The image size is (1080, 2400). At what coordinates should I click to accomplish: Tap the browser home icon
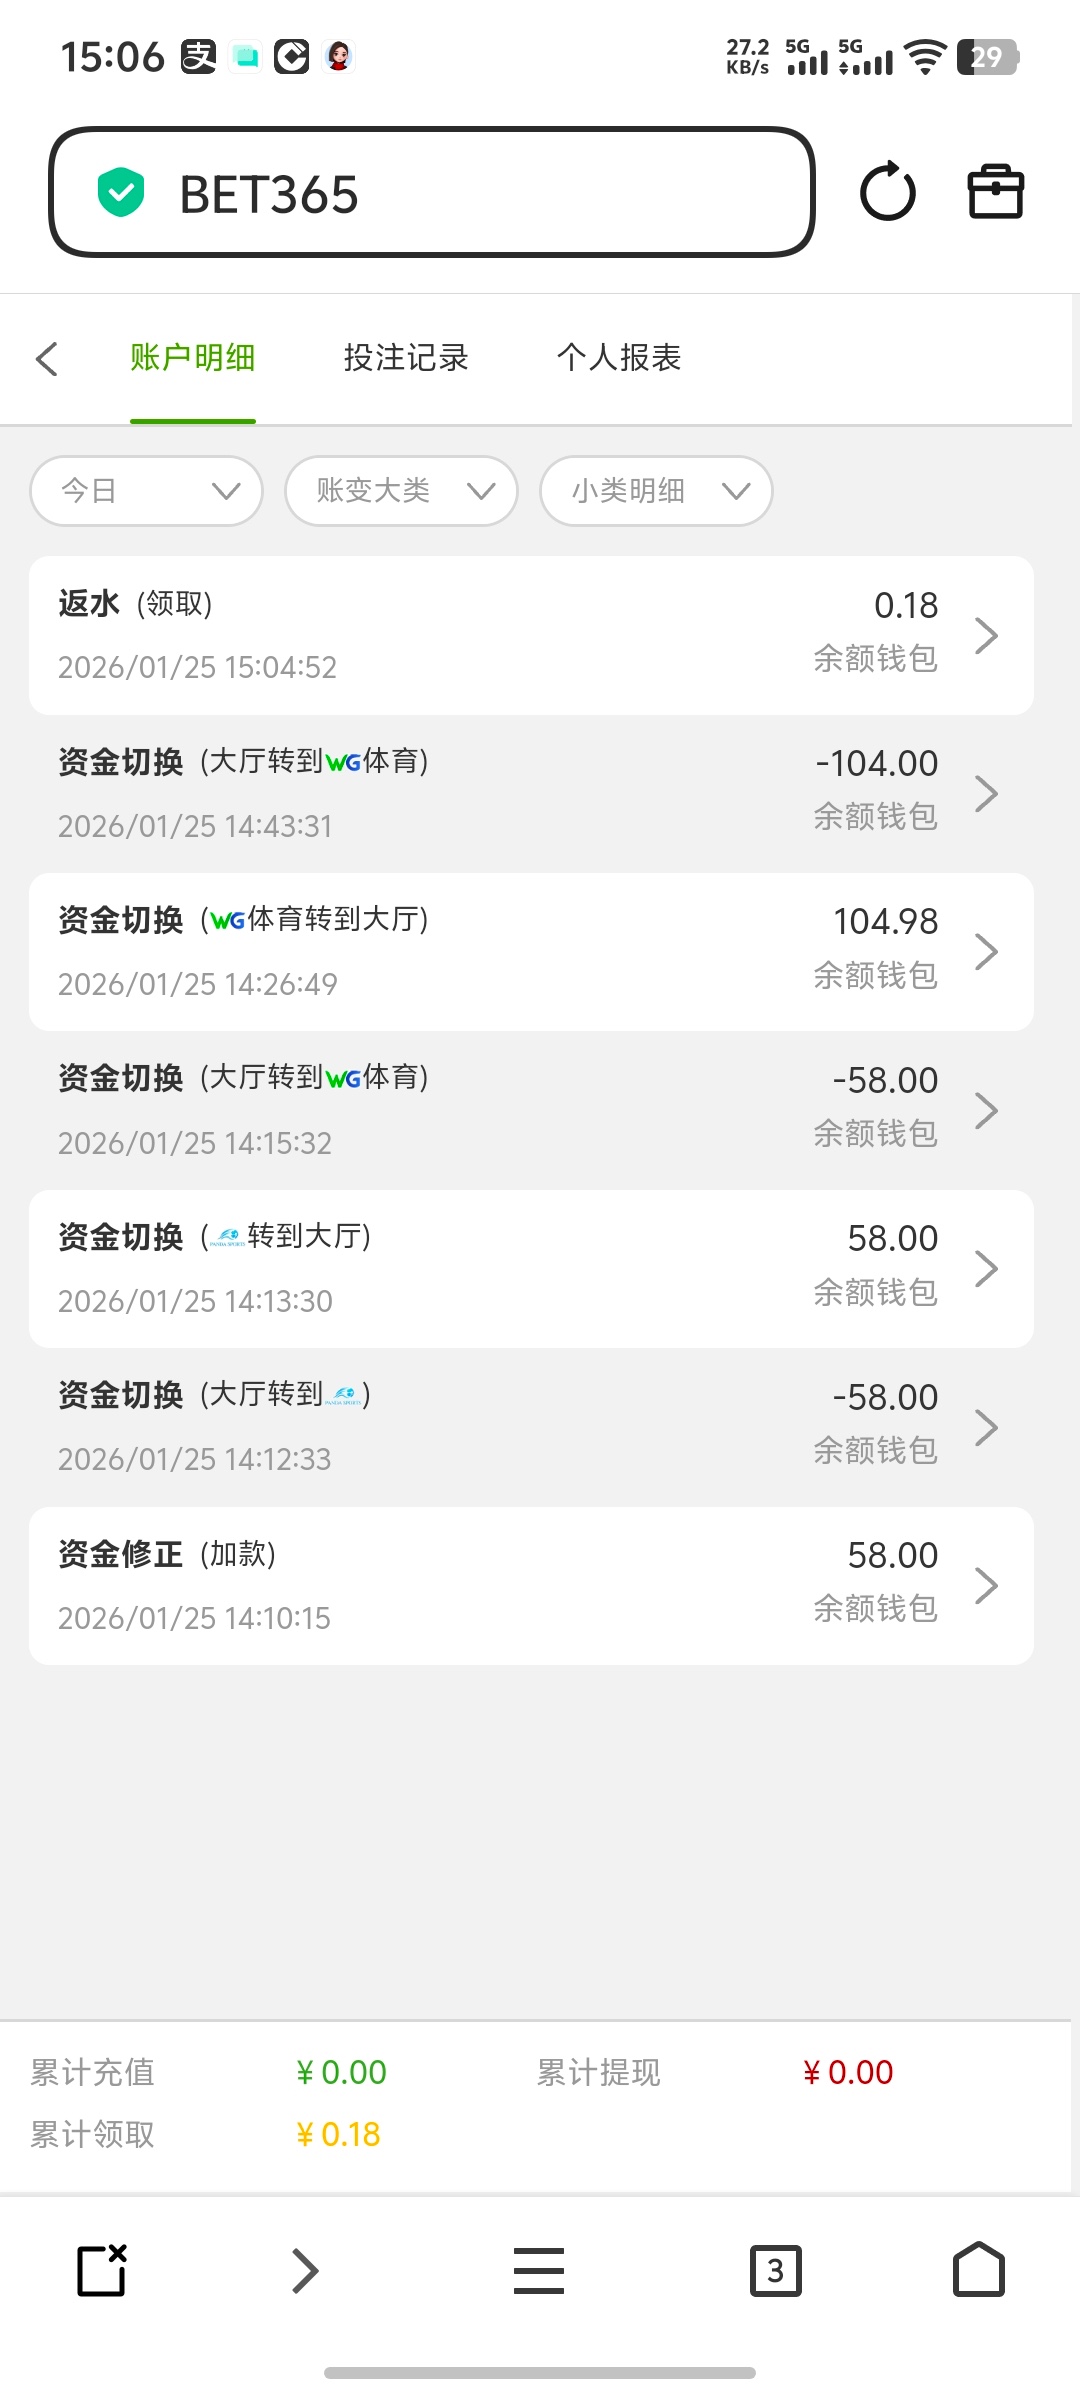pyautogui.click(x=978, y=2270)
